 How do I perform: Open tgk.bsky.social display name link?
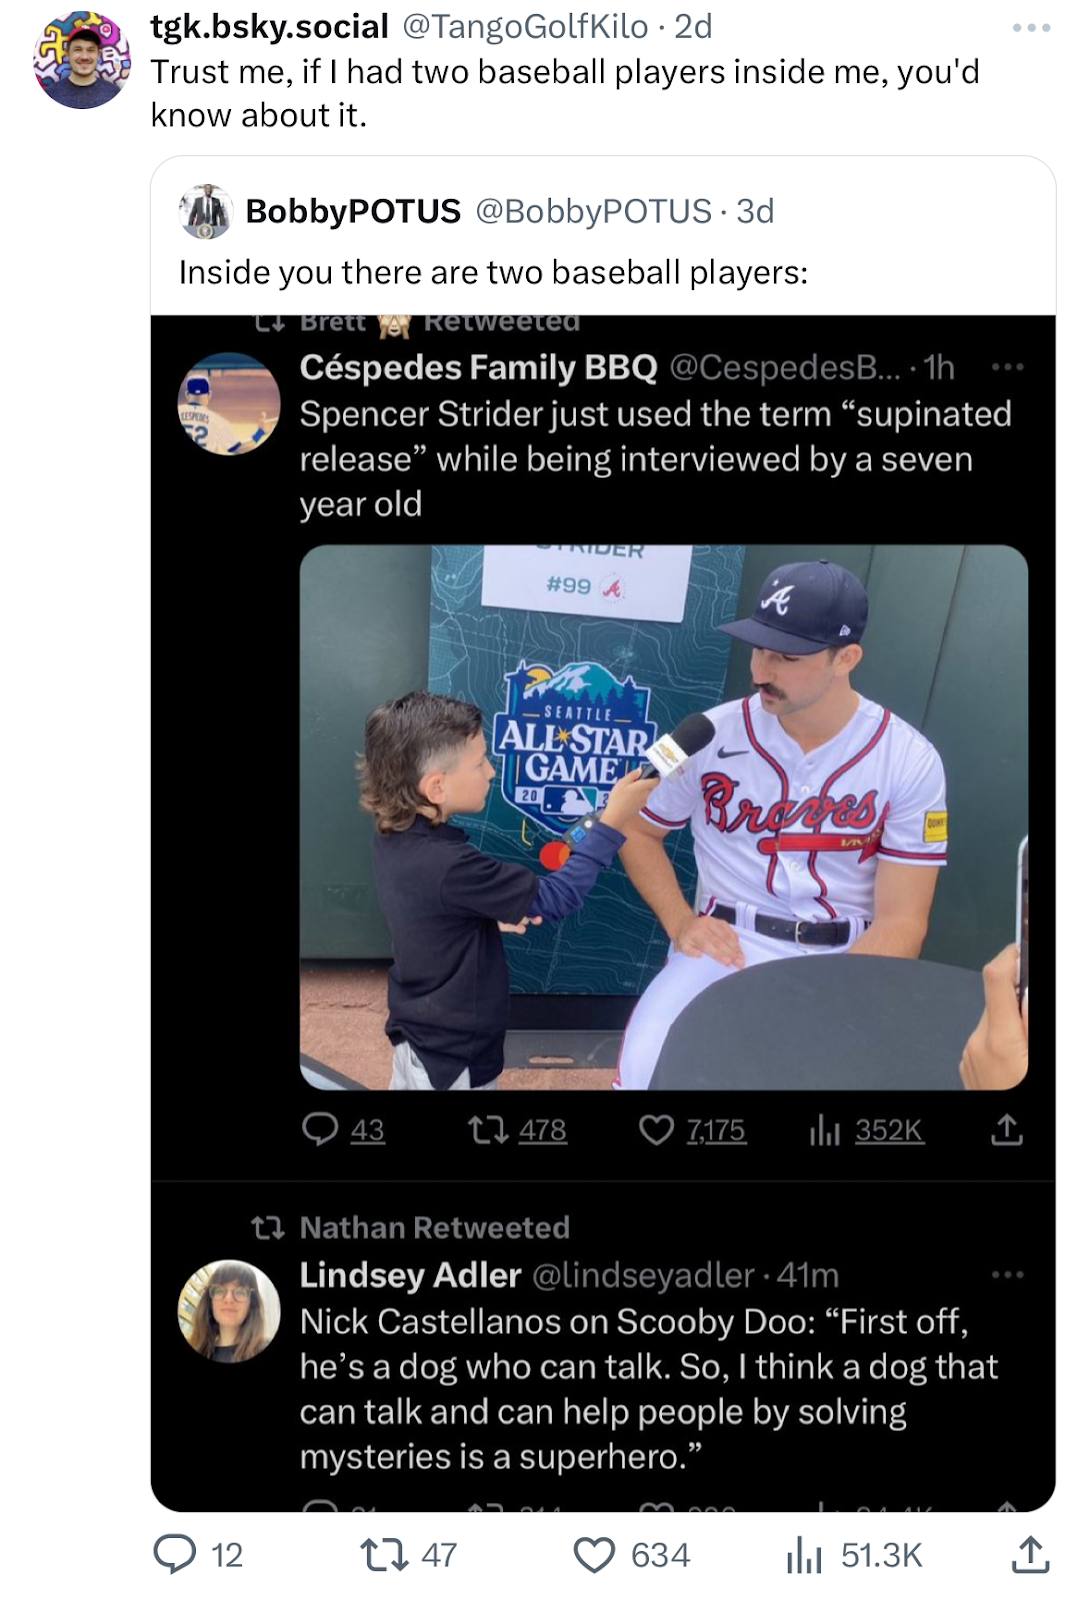pos(270,27)
